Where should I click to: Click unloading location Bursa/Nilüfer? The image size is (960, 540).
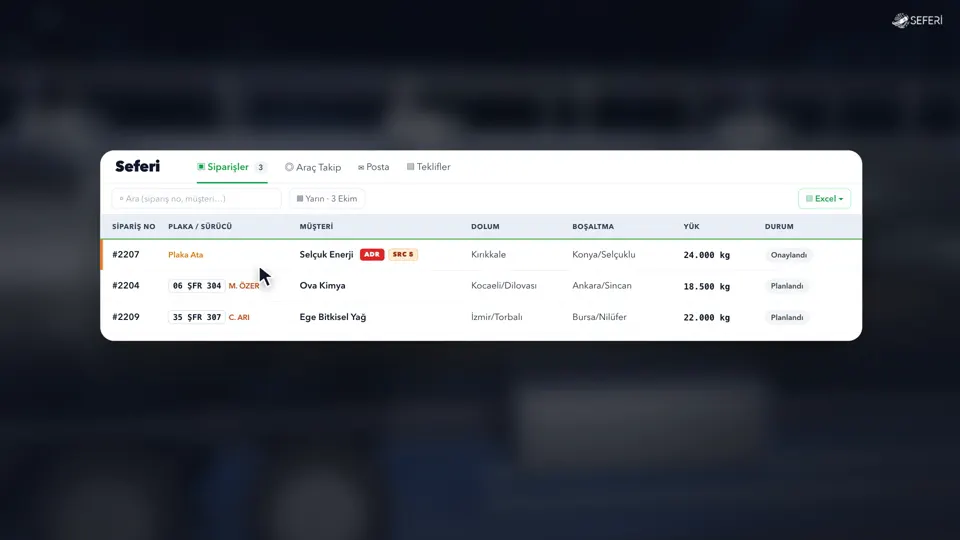(x=599, y=317)
